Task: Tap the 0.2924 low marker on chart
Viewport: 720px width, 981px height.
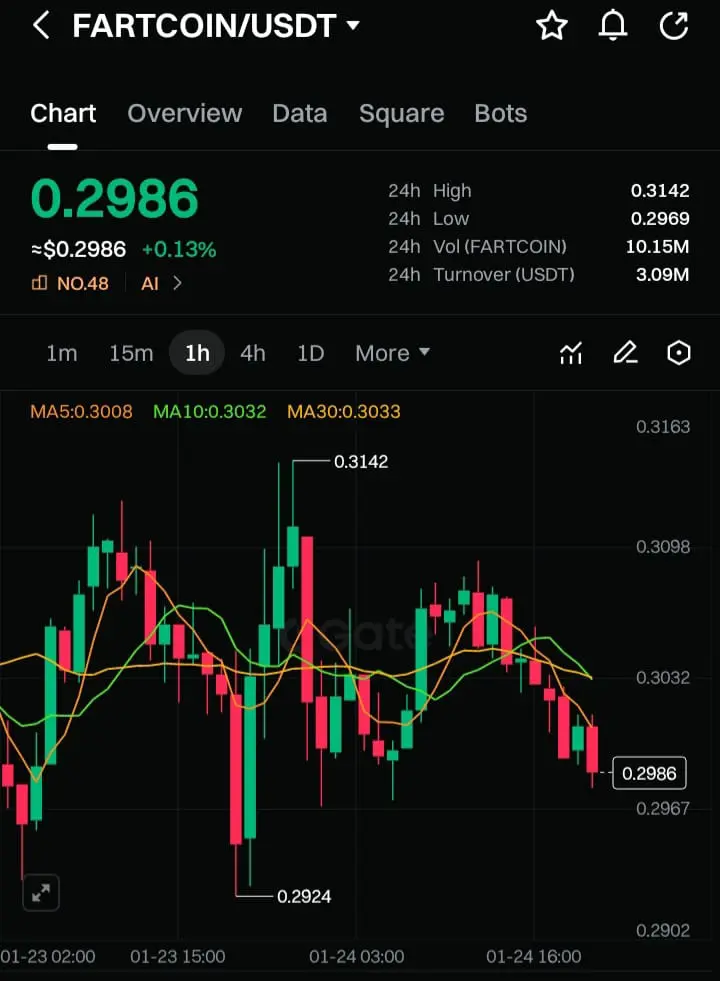Action: tap(304, 896)
